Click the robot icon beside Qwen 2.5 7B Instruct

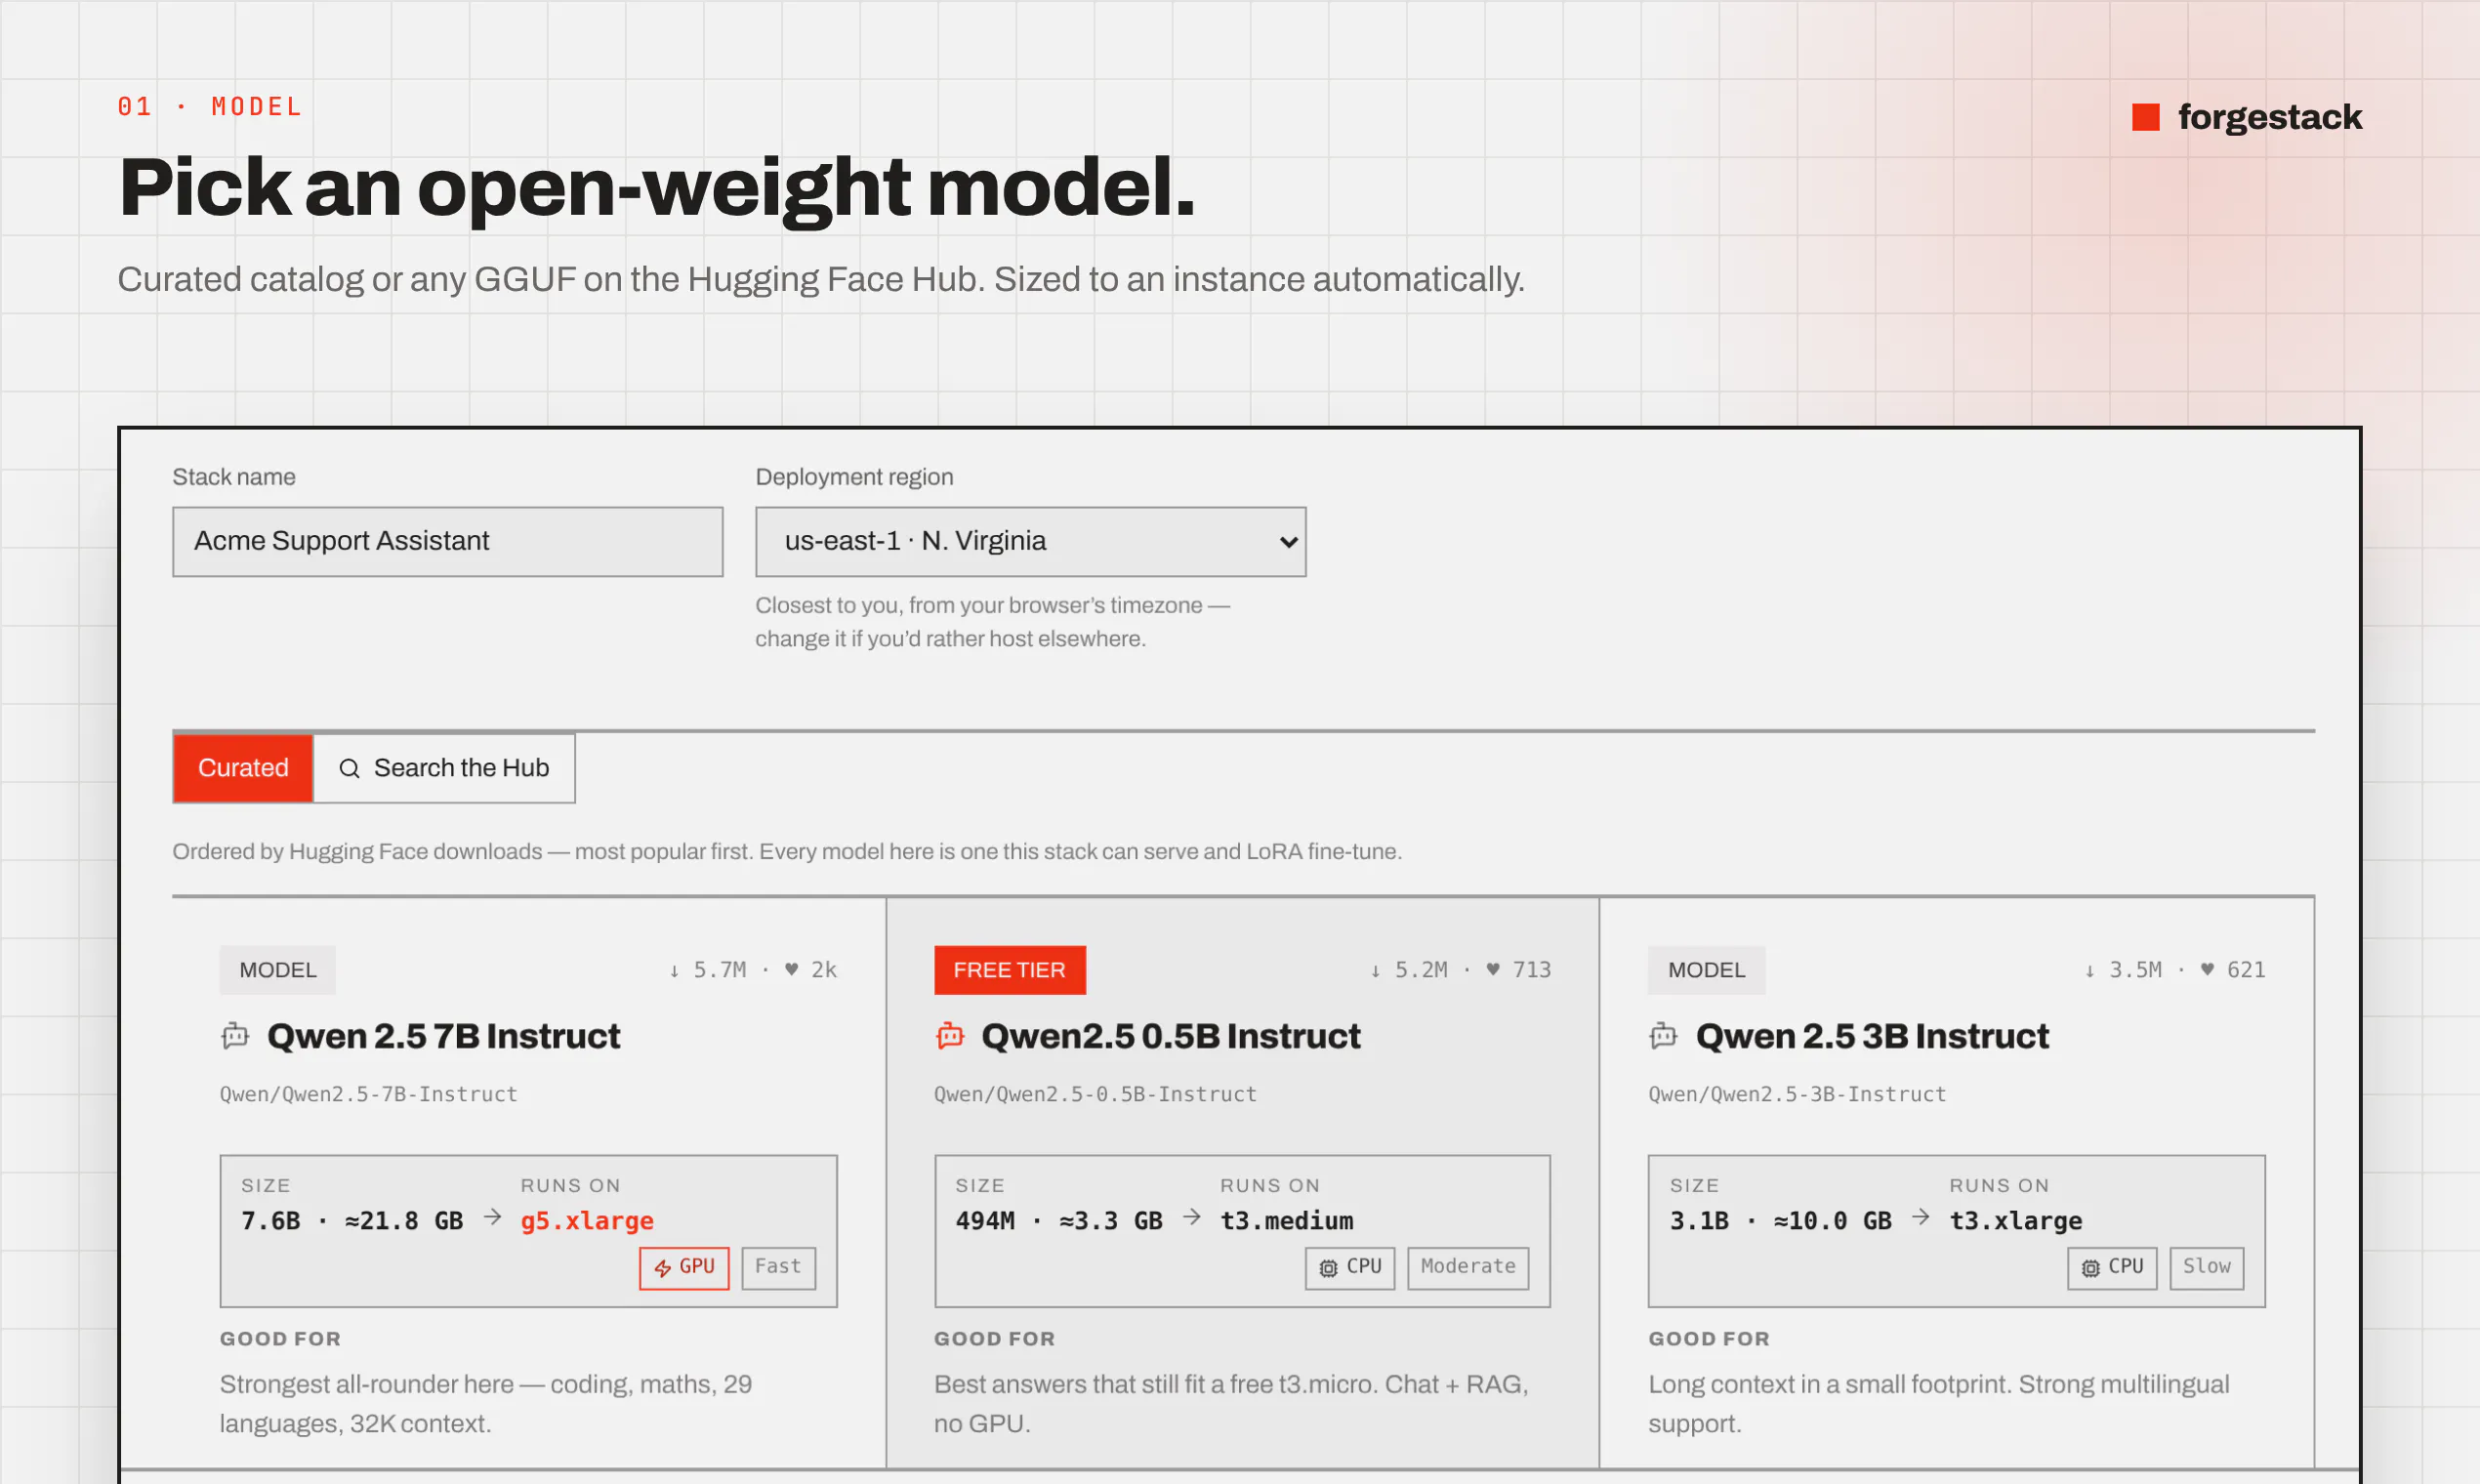[235, 1036]
